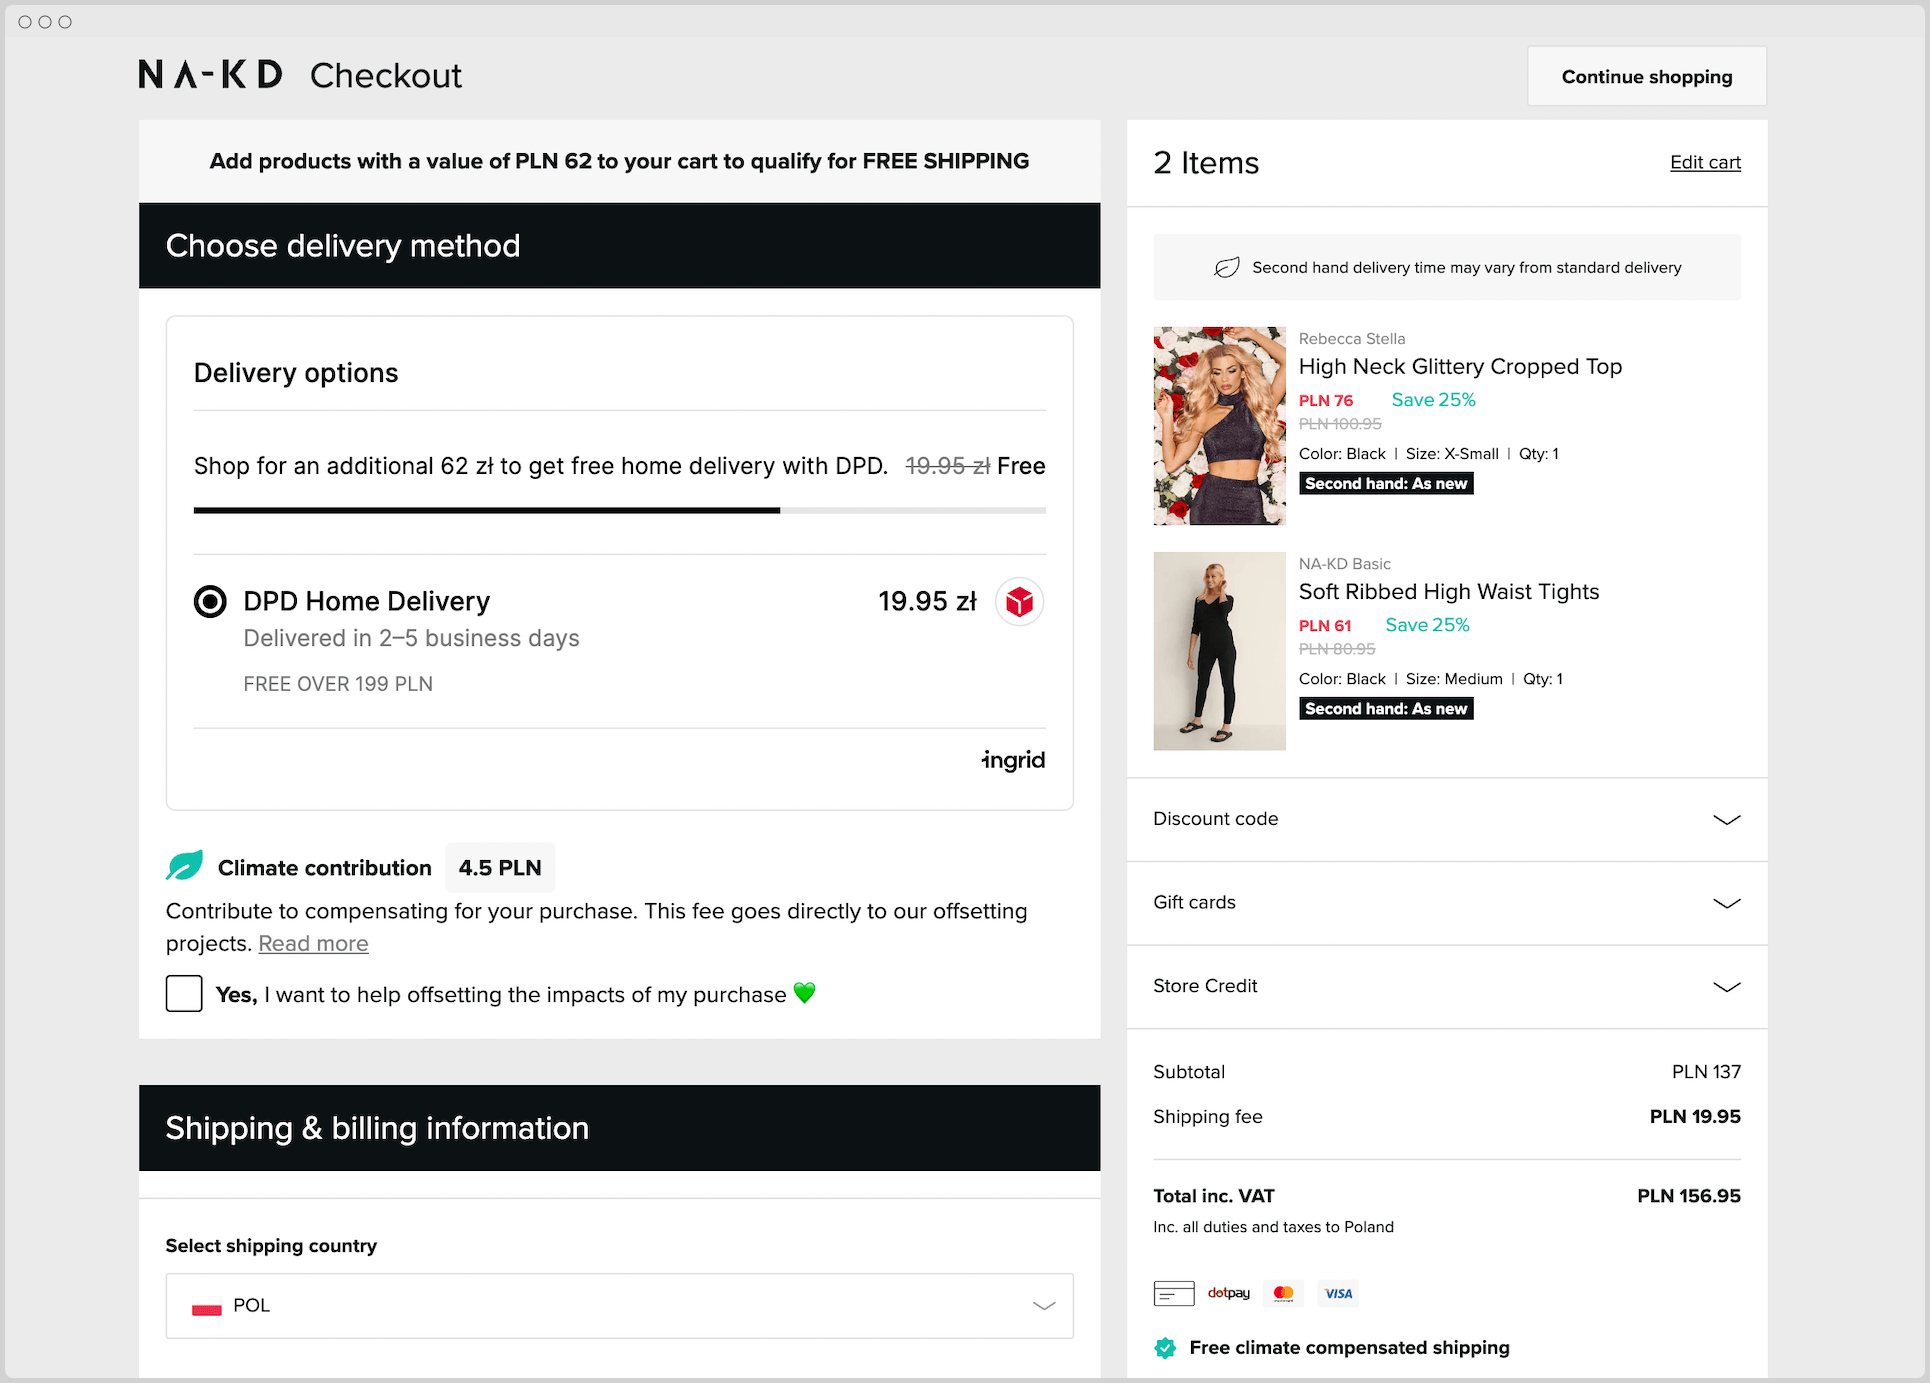Click the Mastercard payment icon

pos(1284,1293)
